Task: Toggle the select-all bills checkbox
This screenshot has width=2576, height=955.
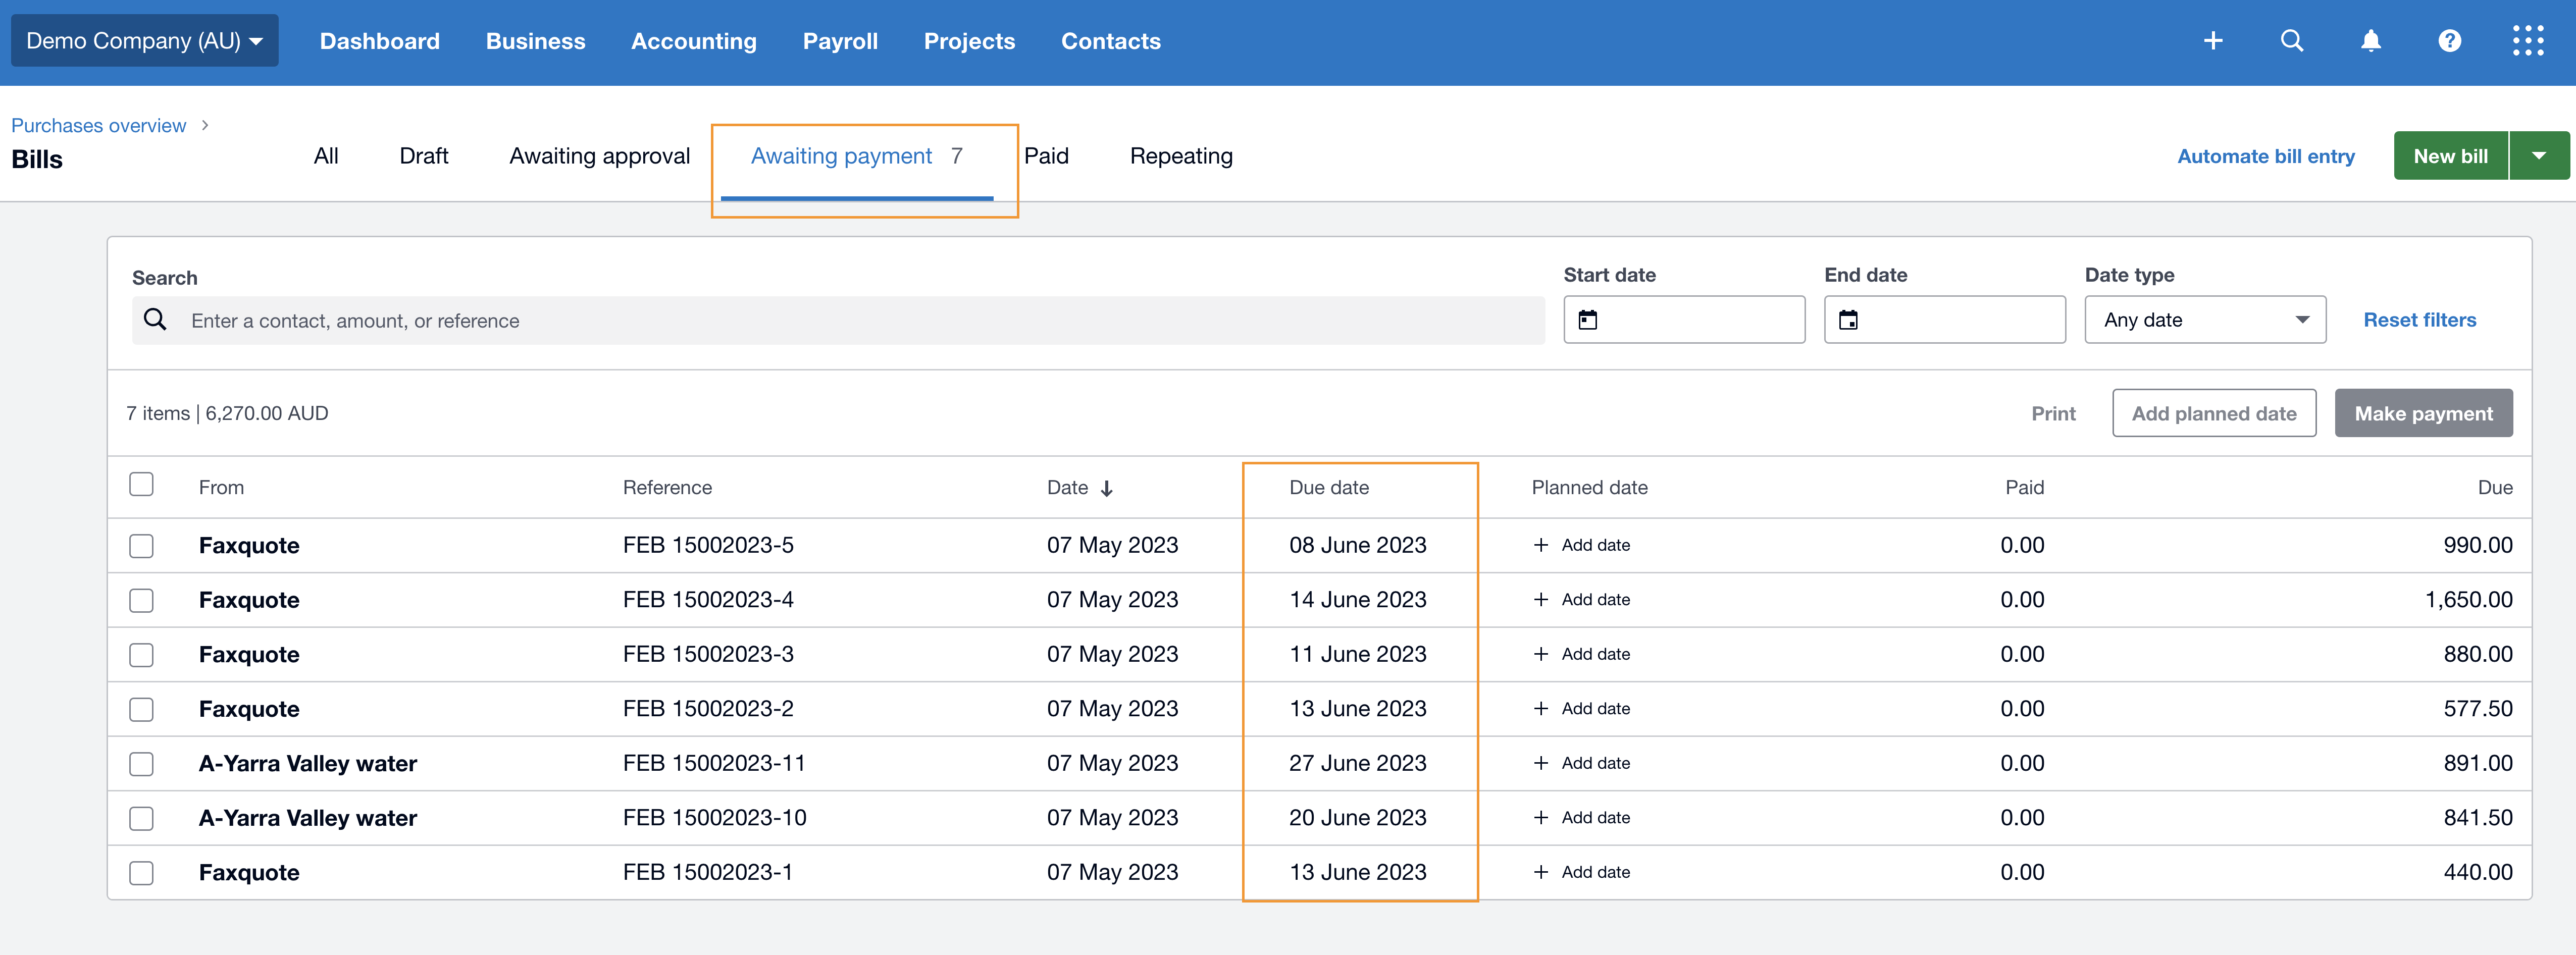Action: point(141,485)
